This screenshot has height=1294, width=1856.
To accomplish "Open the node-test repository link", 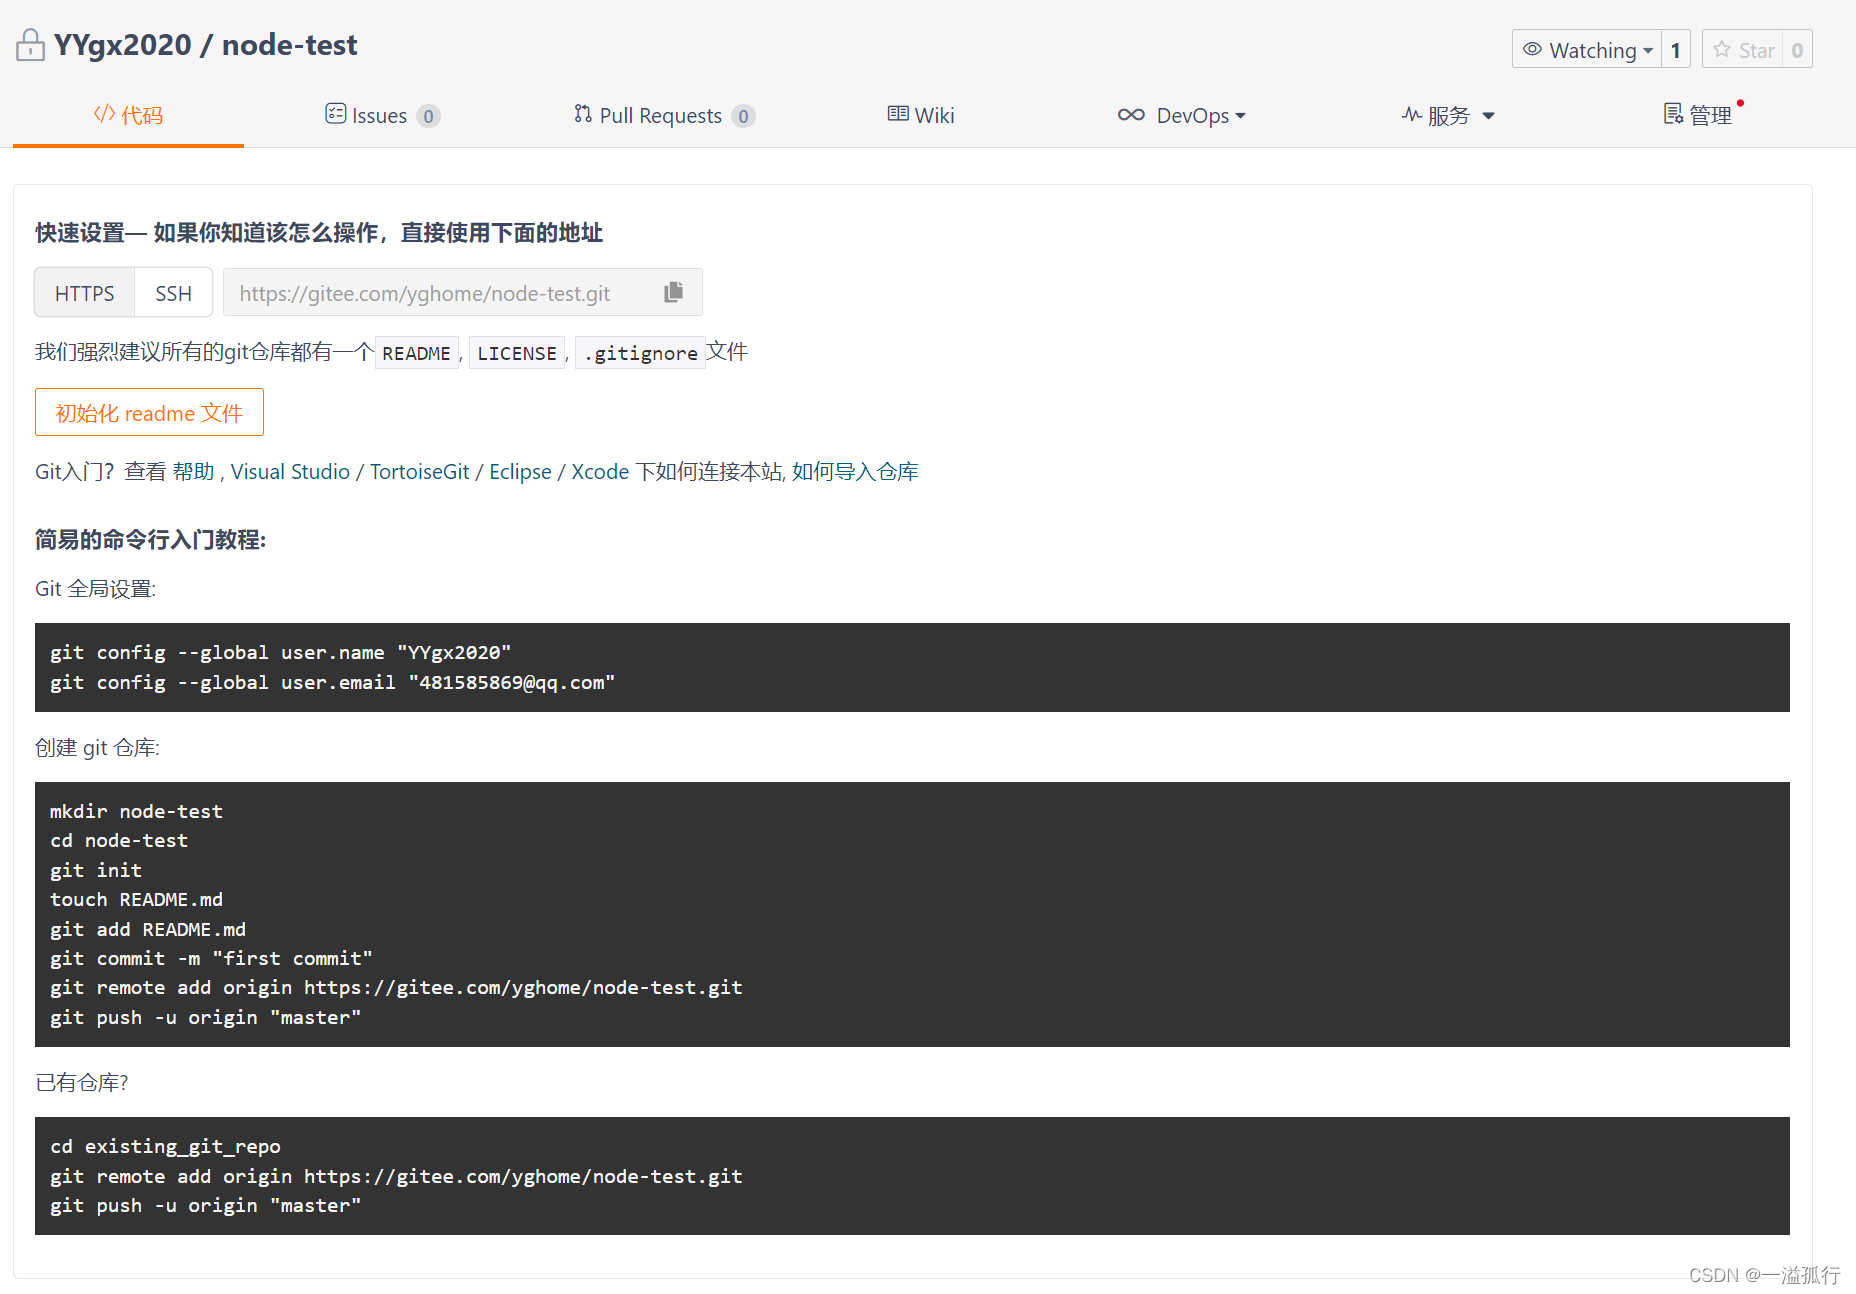I will [289, 45].
